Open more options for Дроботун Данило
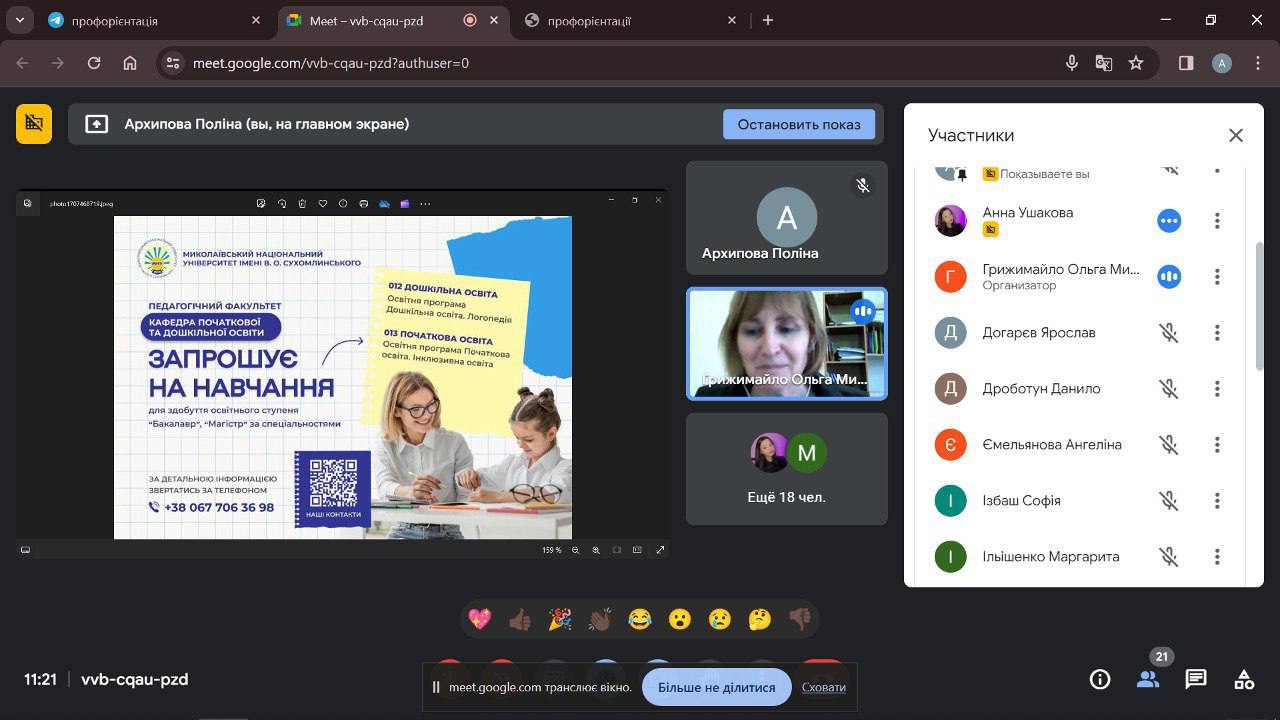 click(1217, 389)
